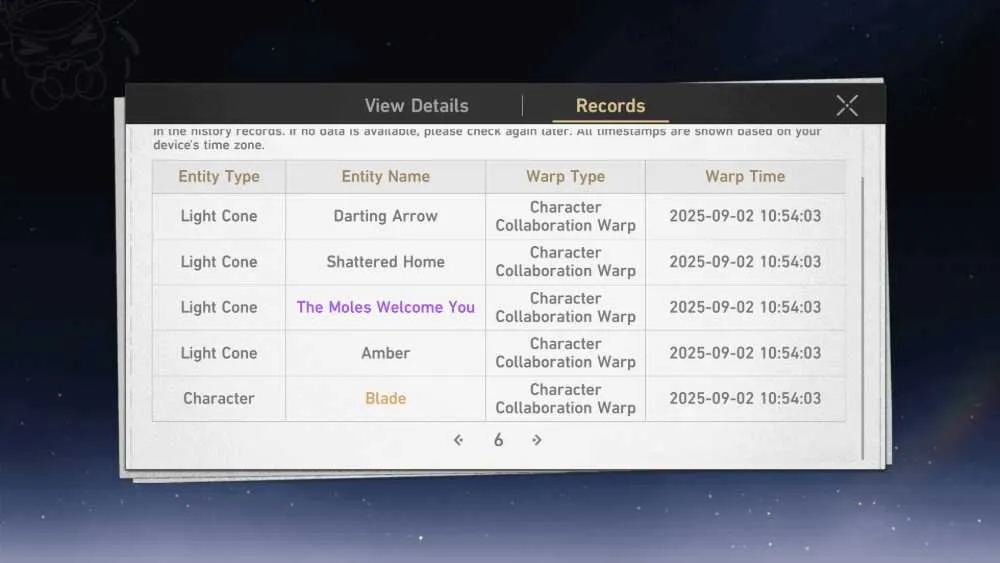
Task: Go to the previous records page arrow
Action: pos(458,440)
